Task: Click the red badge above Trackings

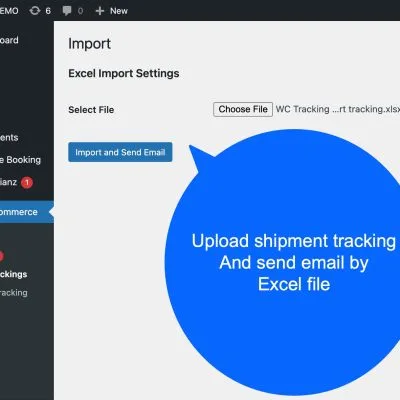Action: click(1, 256)
